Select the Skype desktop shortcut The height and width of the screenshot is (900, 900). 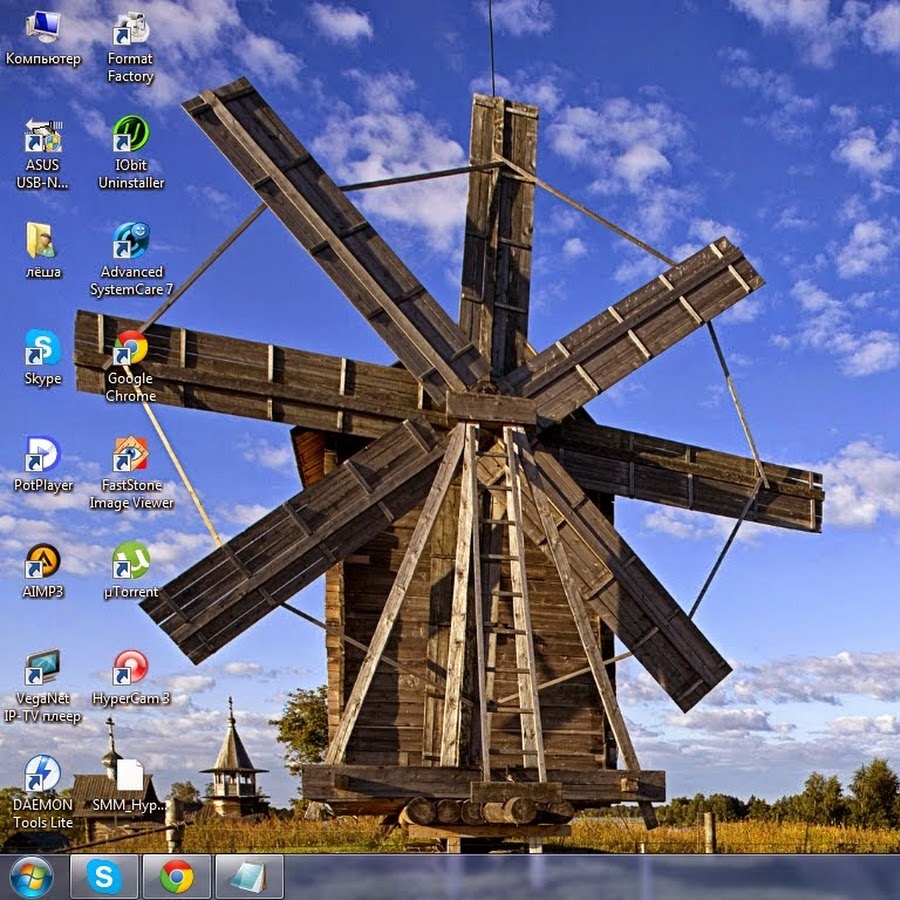[42, 348]
